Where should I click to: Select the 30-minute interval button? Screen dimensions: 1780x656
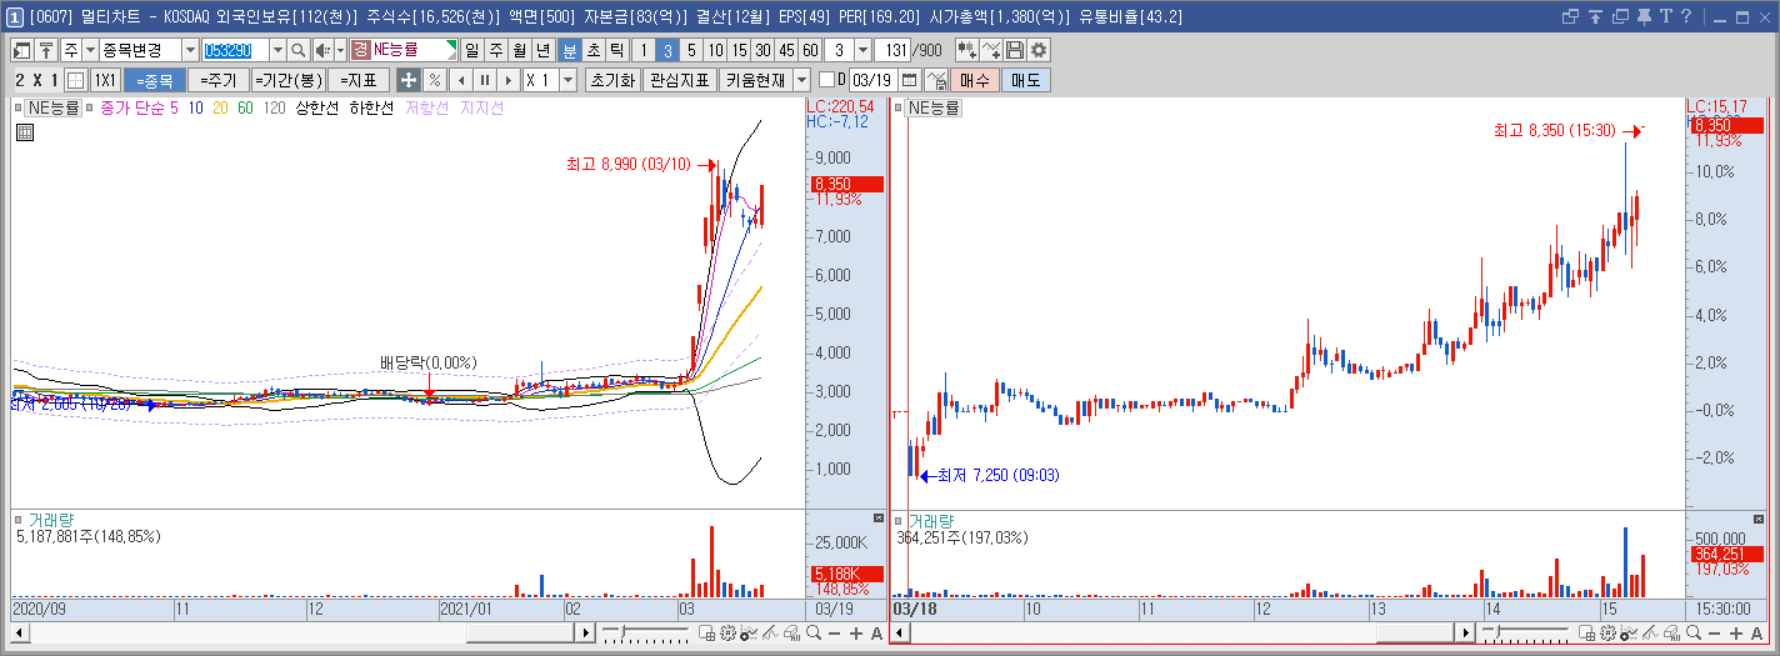click(763, 50)
